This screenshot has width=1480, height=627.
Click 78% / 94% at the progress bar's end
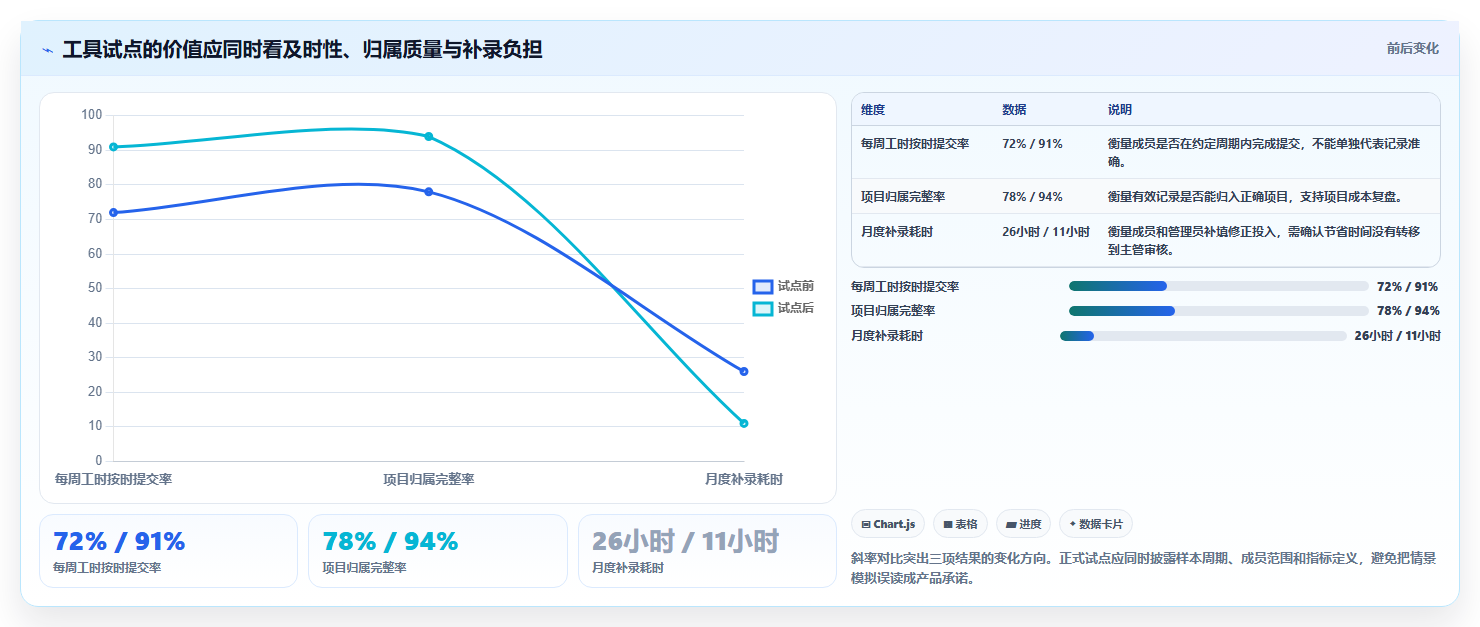pyautogui.click(x=1408, y=311)
